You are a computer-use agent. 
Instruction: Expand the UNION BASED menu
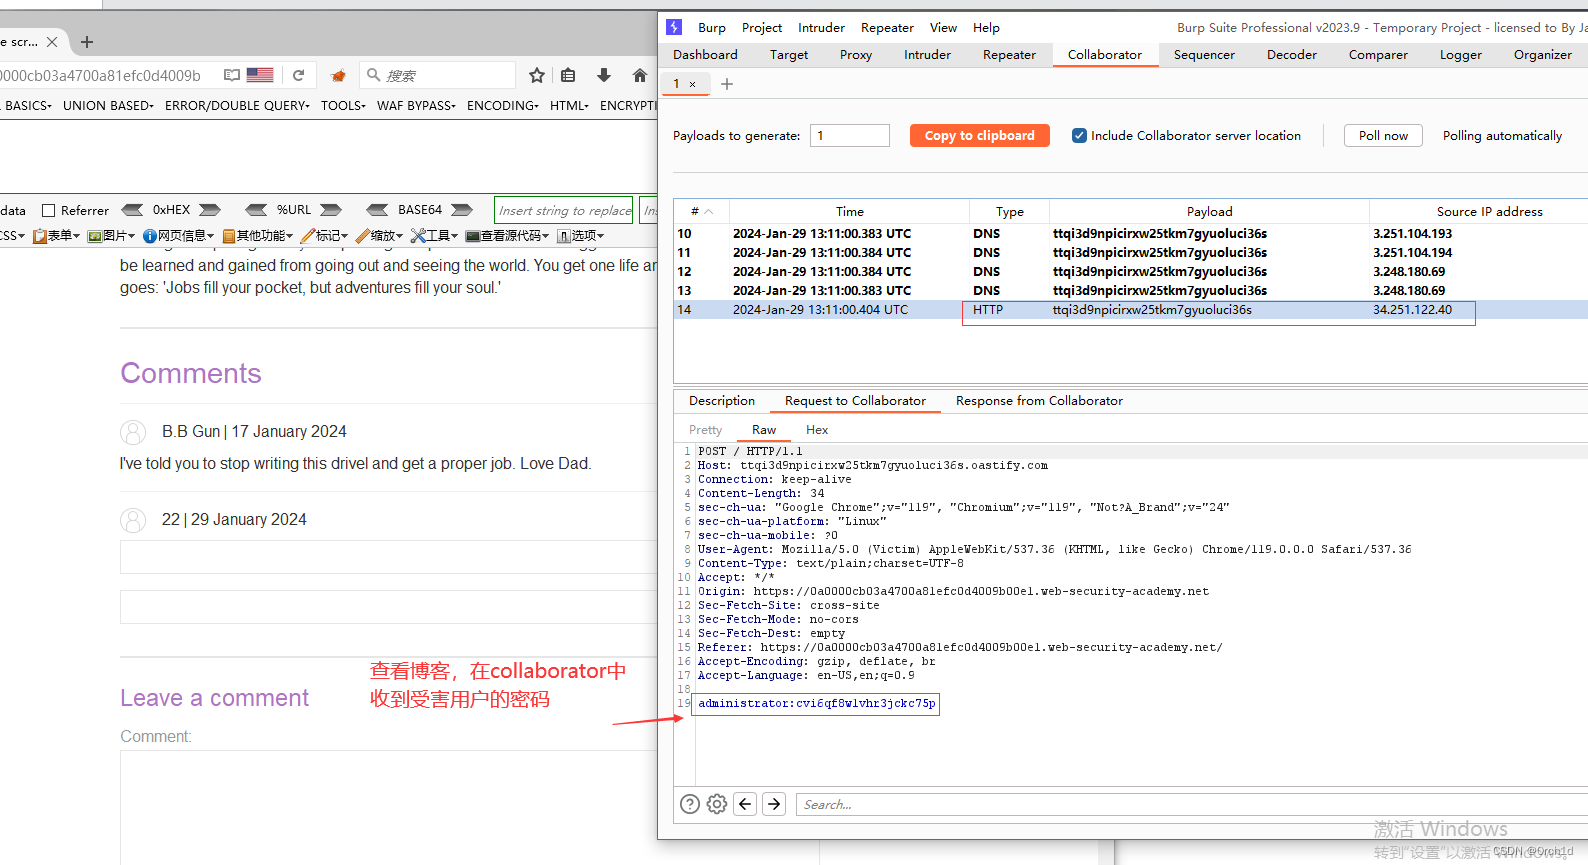click(108, 105)
